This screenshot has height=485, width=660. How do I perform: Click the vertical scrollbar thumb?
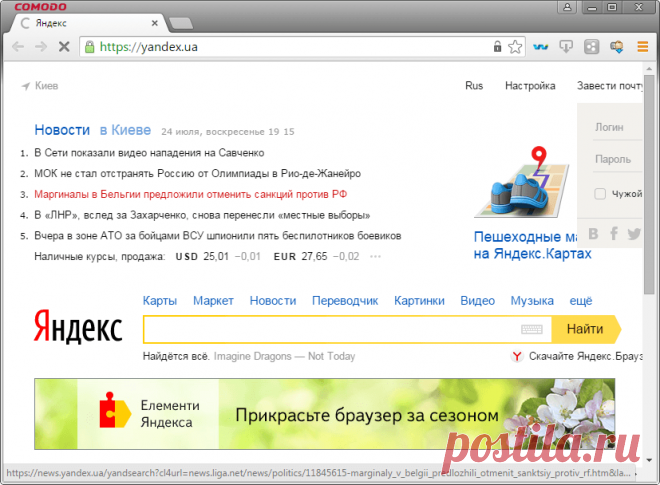(649, 184)
